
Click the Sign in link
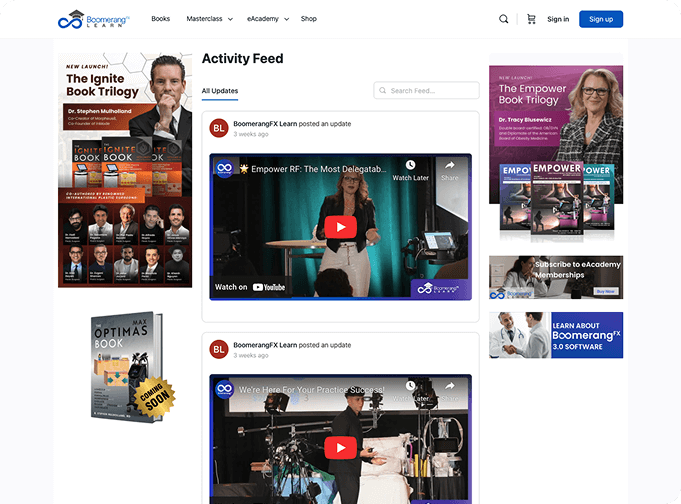558,19
